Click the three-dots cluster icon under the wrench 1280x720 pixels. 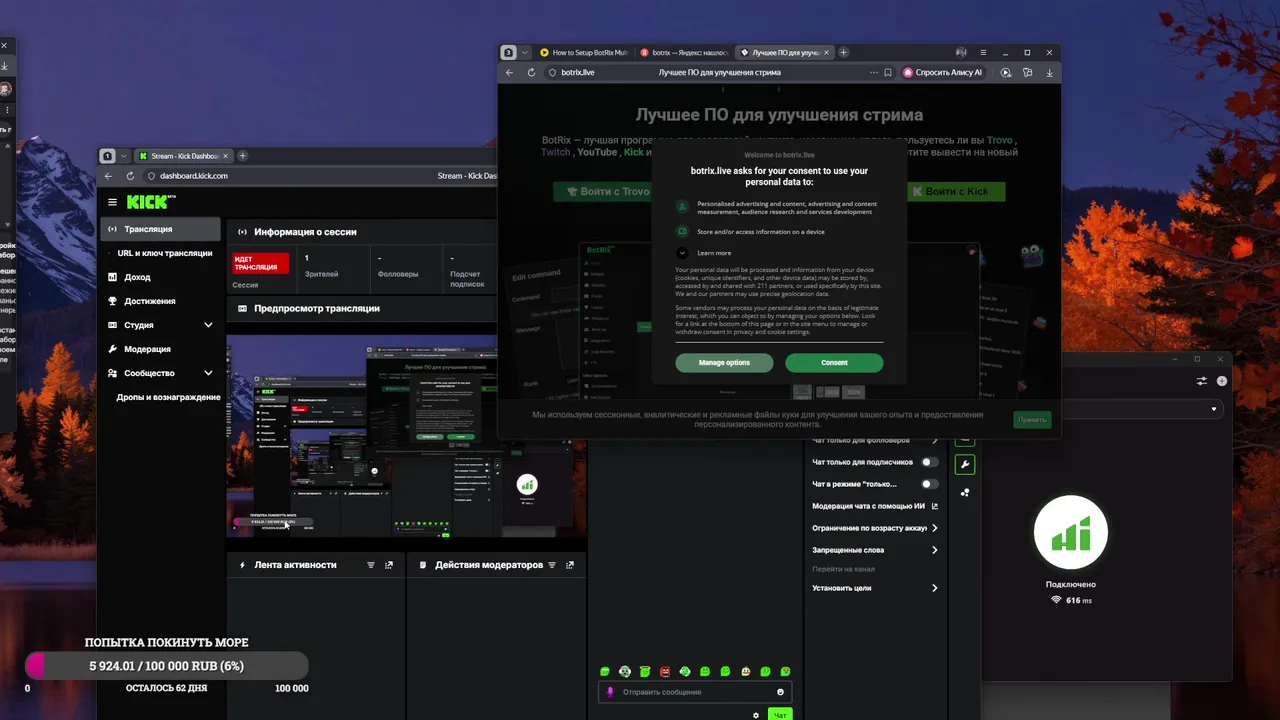(x=965, y=492)
